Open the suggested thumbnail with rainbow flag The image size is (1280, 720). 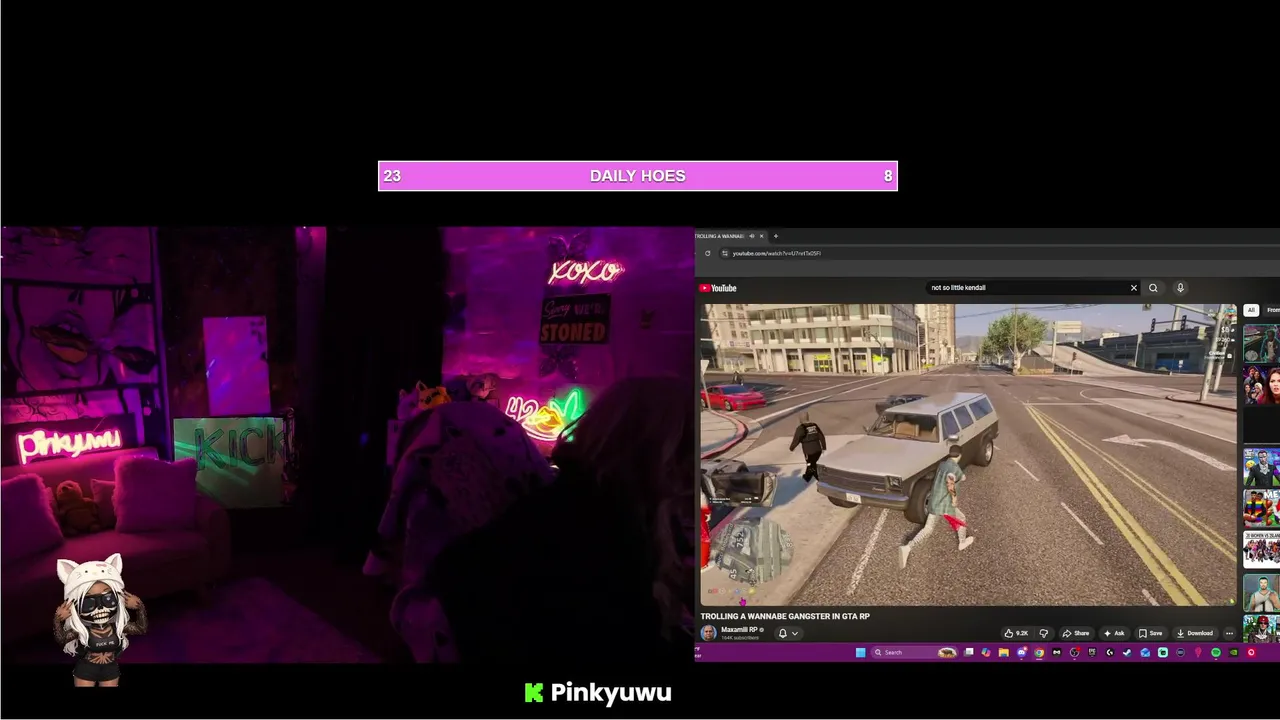point(1262,508)
